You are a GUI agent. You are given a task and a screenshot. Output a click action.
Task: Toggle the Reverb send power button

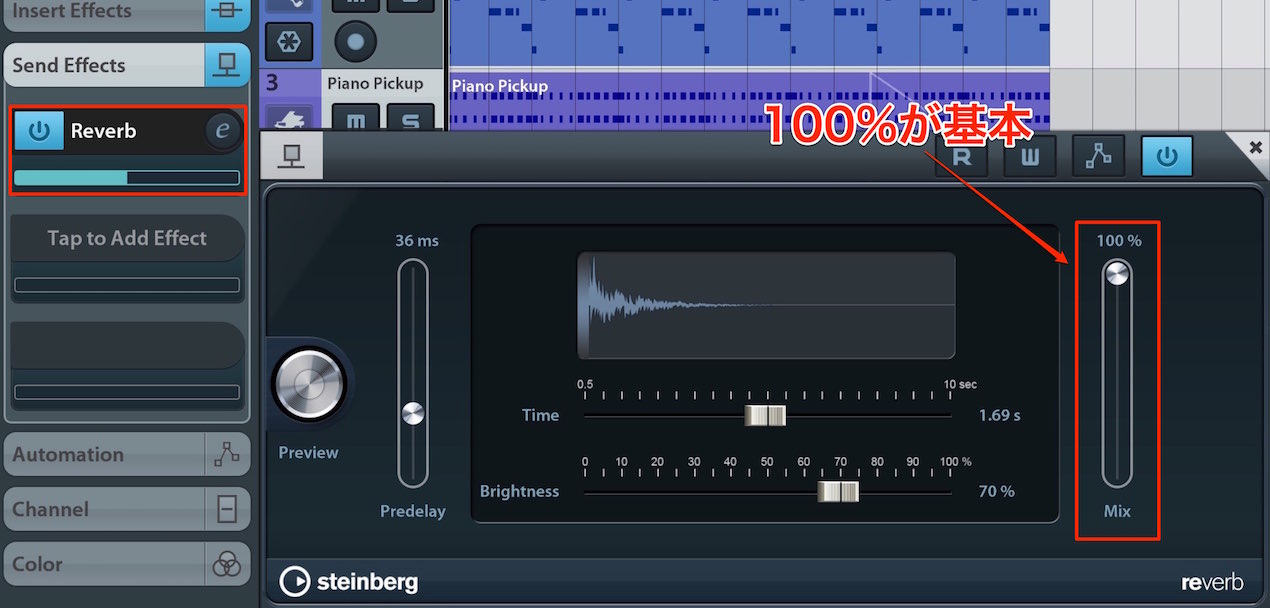39,131
